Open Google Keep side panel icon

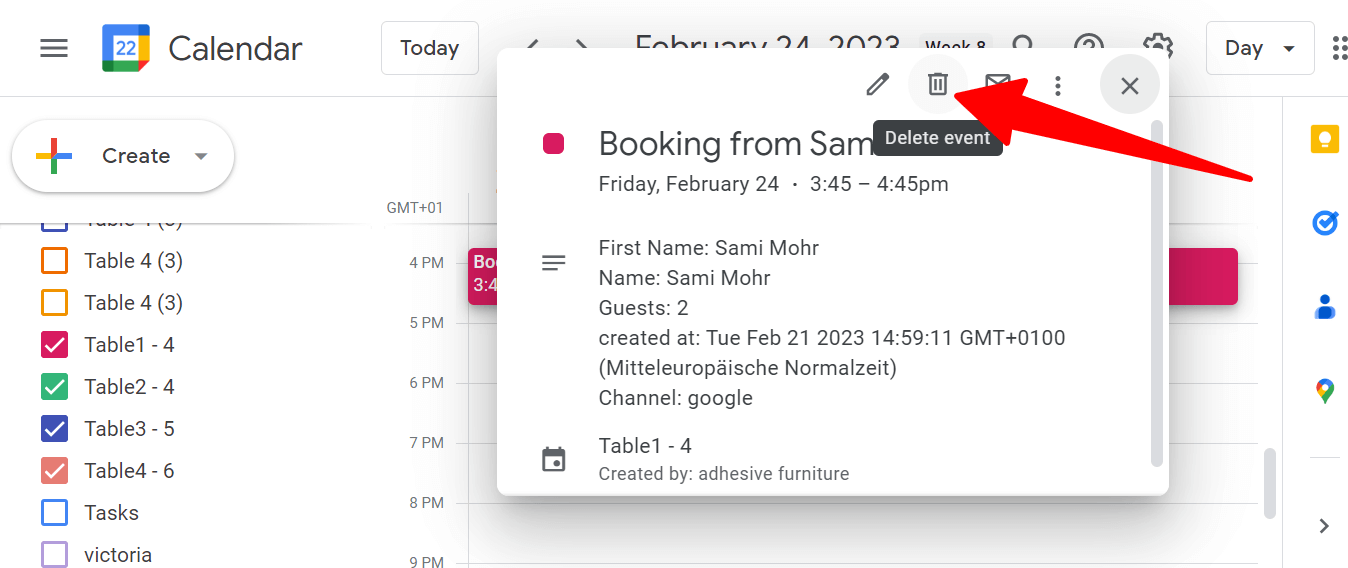1325,139
